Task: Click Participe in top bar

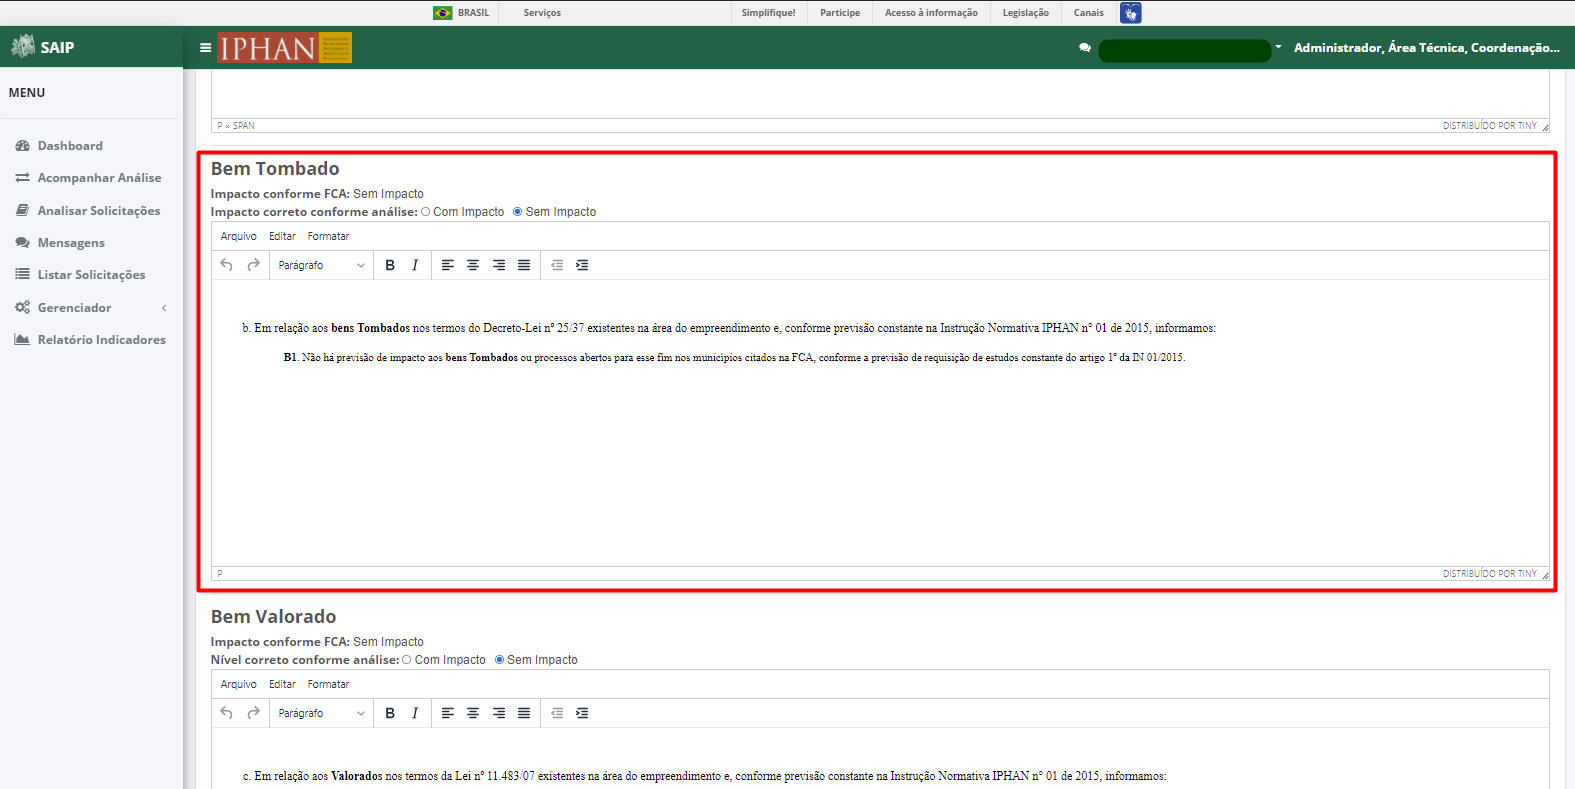Action: (840, 13)
